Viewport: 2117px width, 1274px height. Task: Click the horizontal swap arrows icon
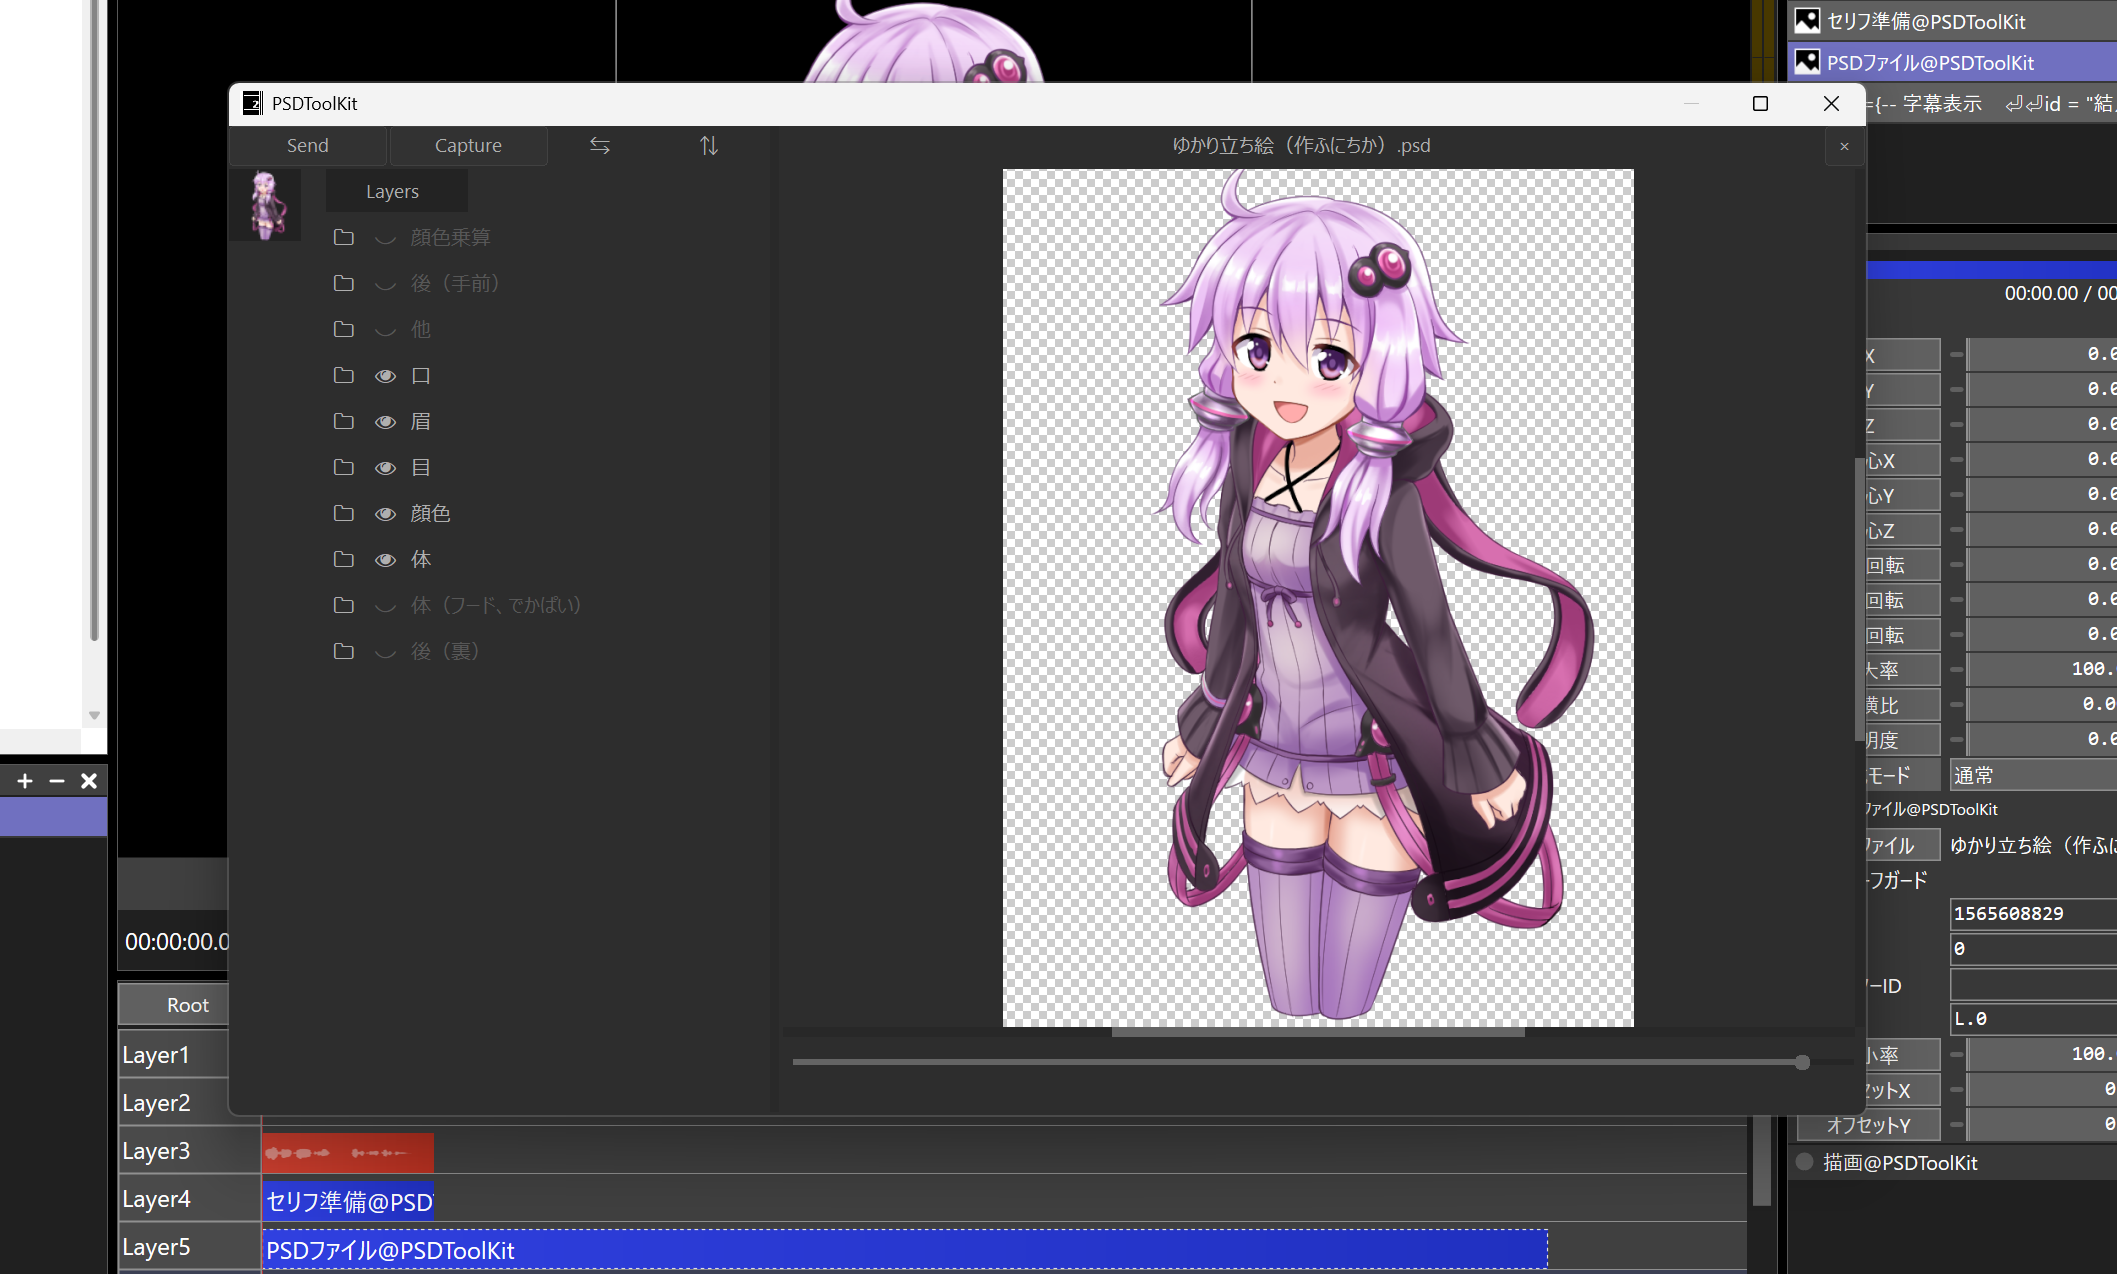[599, 146]
